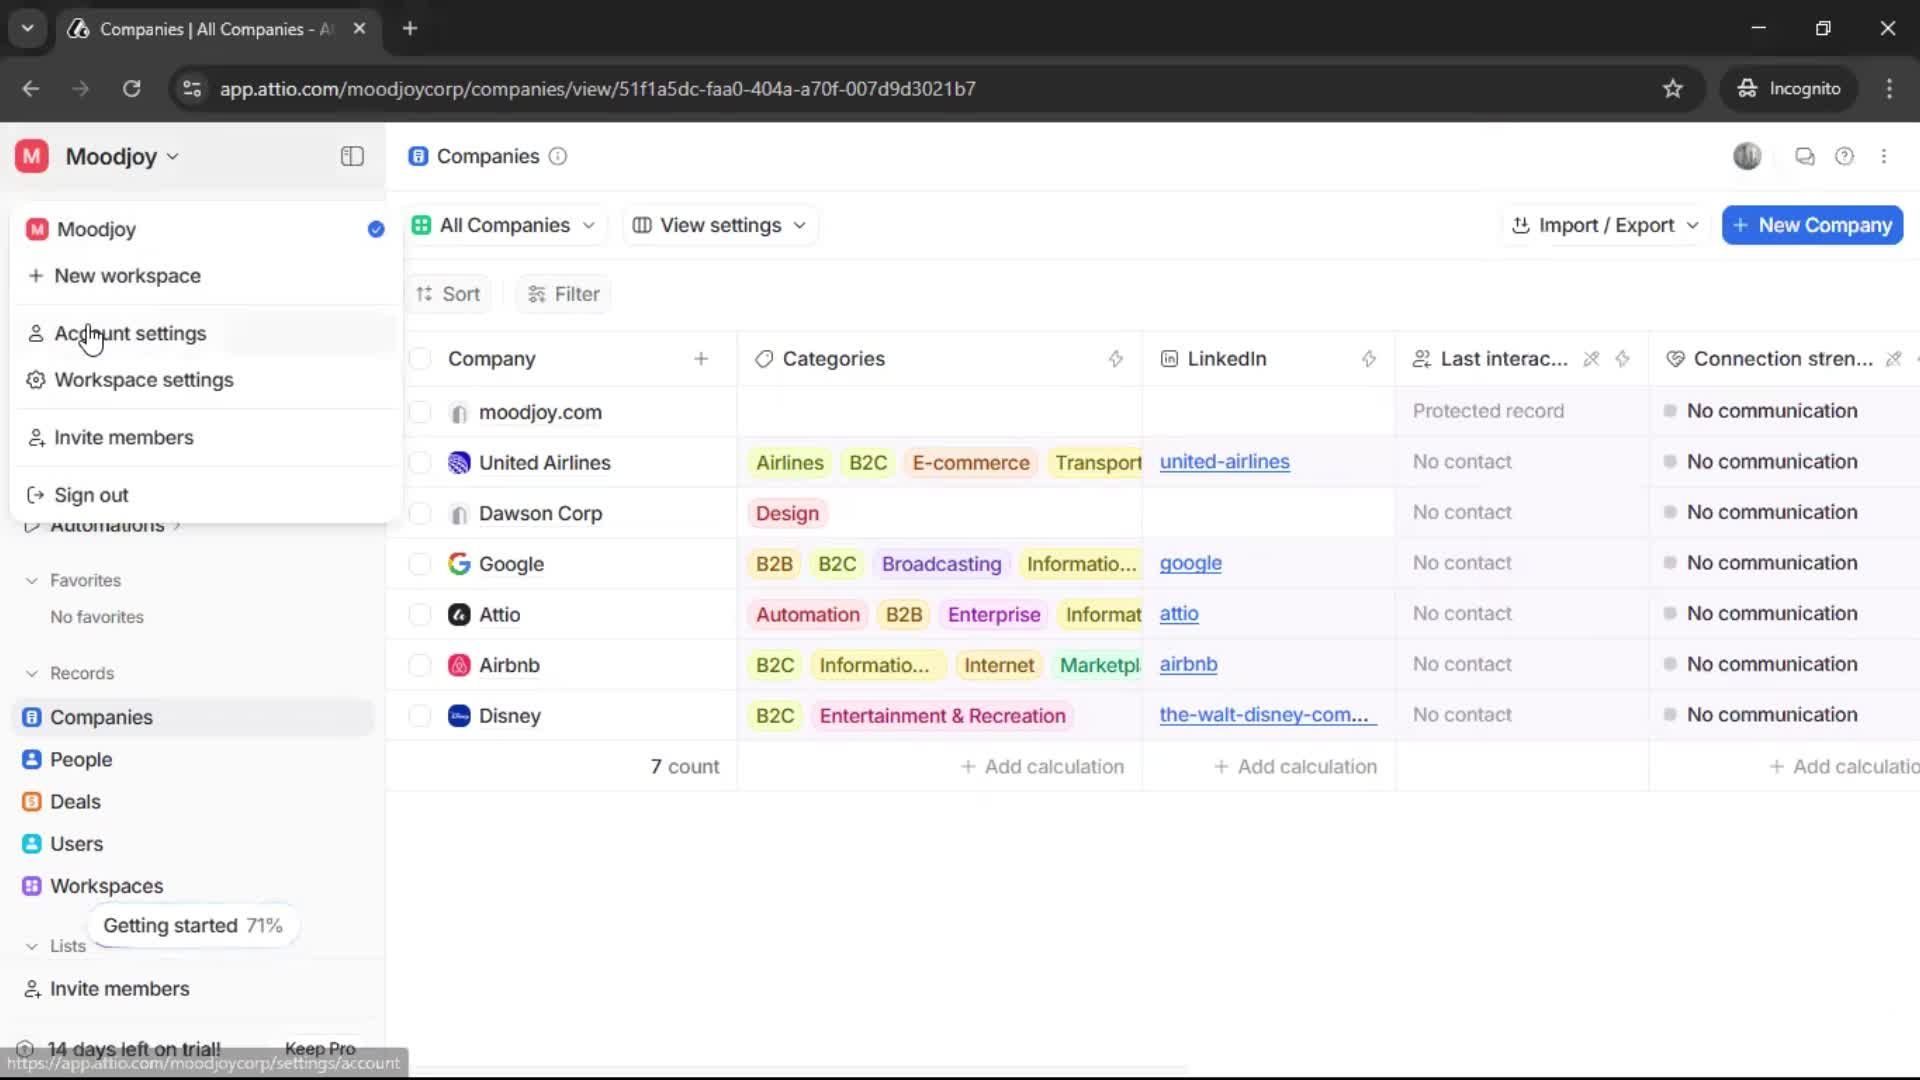Screen dimensions: 1920x1080
Task: Open the comments chat icon
Action: point(1805,156)
